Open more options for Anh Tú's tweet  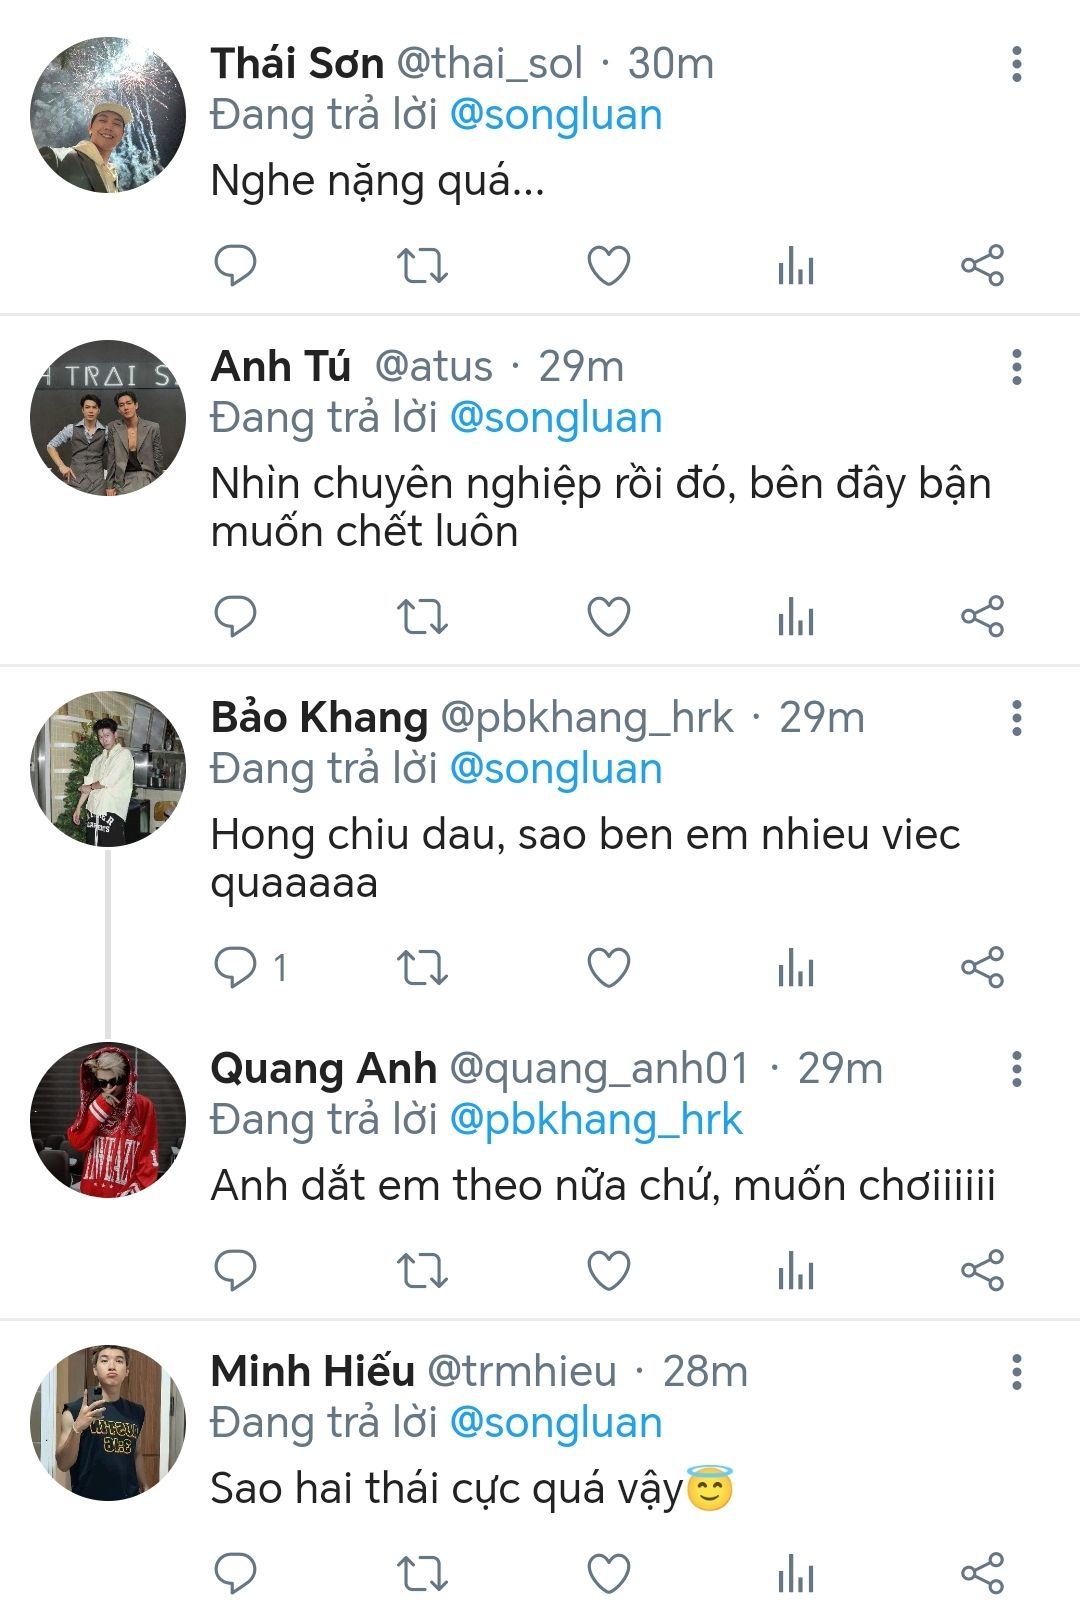[1016, 367]
